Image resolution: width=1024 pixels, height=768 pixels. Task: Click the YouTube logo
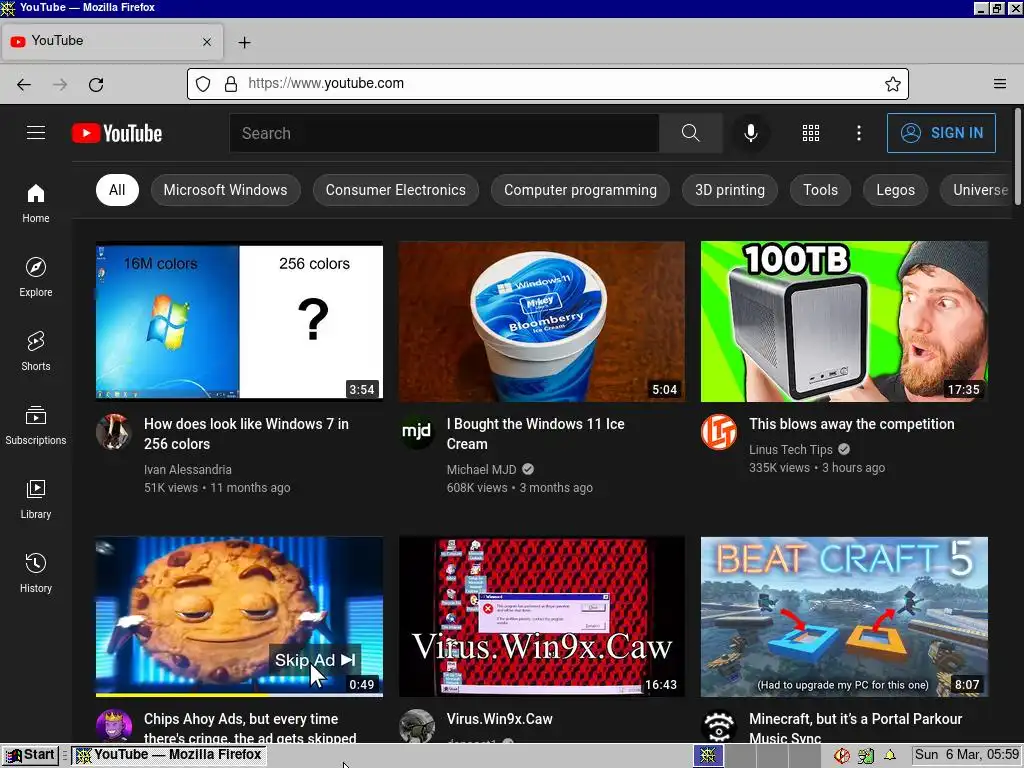pyautogui.click(x=117, y=133)
